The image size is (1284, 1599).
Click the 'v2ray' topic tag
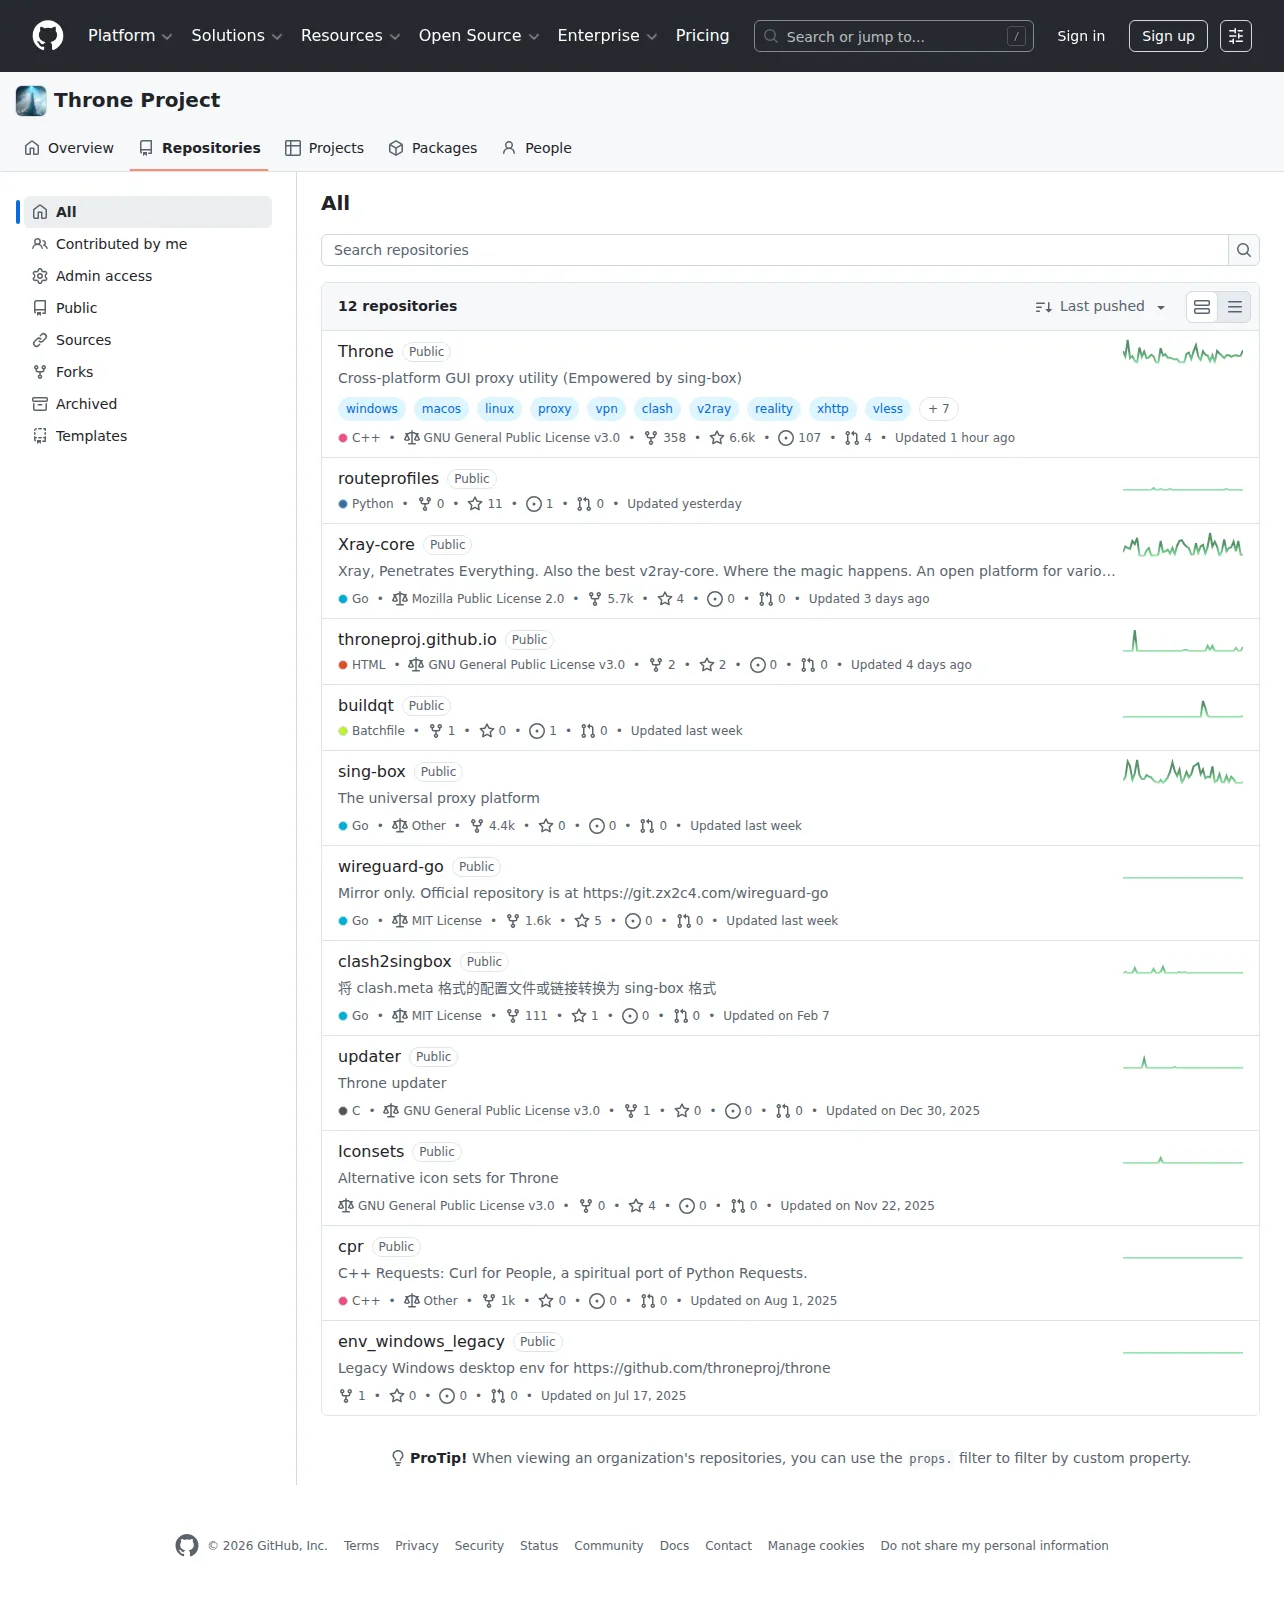coord(714,409)
